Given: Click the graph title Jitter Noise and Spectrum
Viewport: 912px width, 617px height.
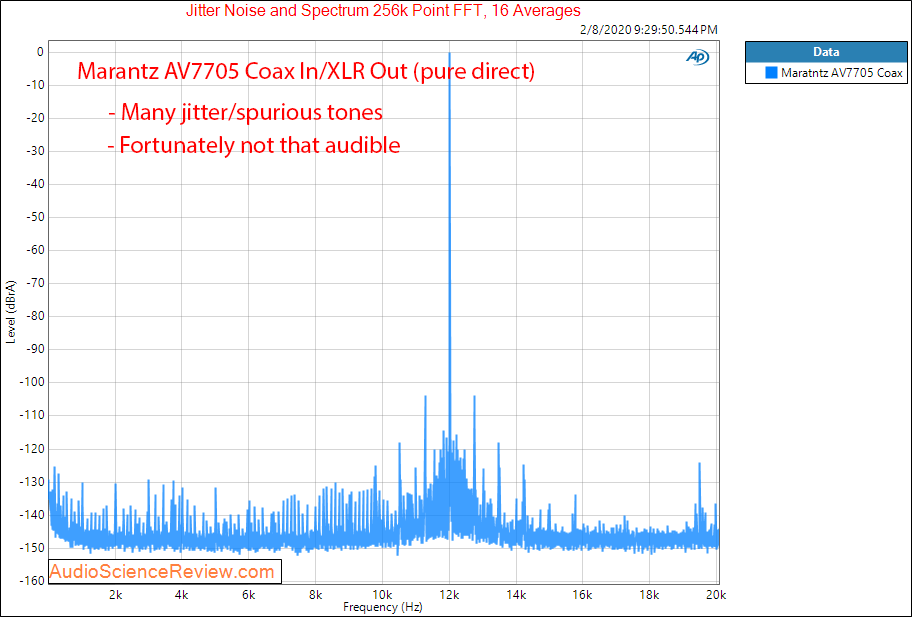Looking at the screenshot, I should point(383,10).
